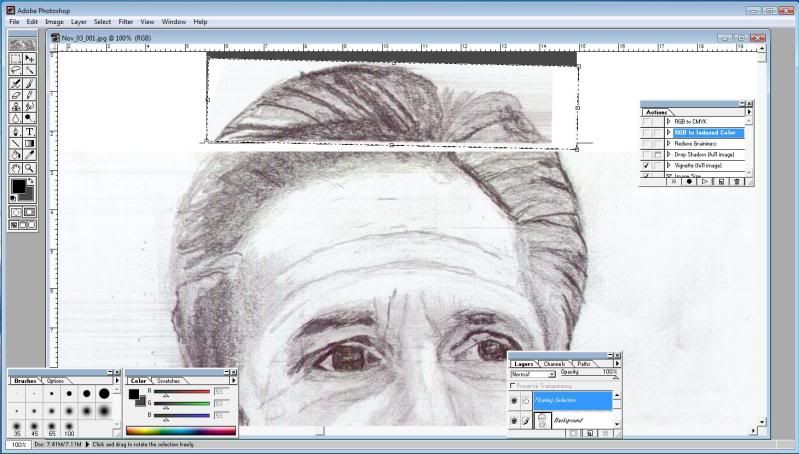Click the foreground color swatch in toolbox

click(x=18, y=186)
